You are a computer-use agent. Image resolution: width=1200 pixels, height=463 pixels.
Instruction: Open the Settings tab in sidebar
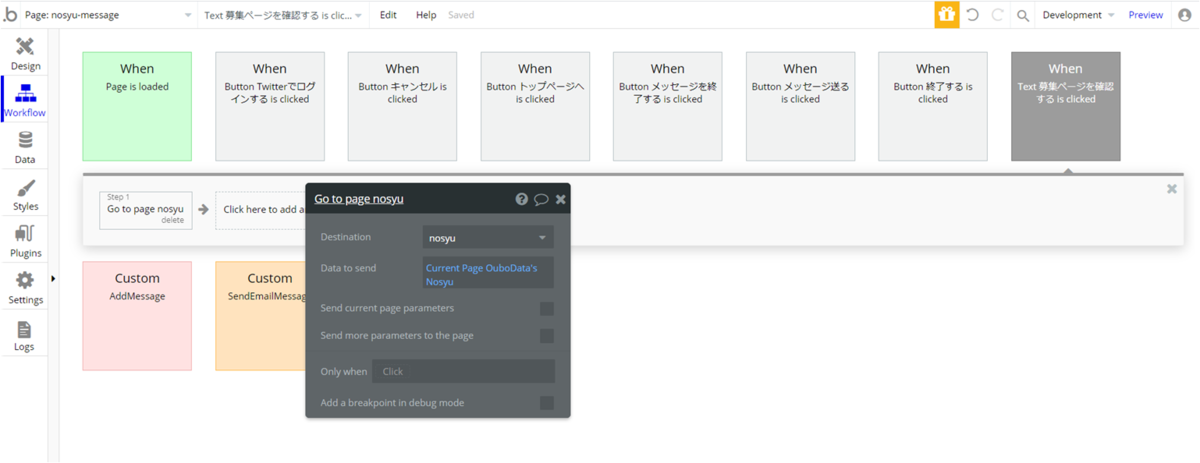coord(25,288)
